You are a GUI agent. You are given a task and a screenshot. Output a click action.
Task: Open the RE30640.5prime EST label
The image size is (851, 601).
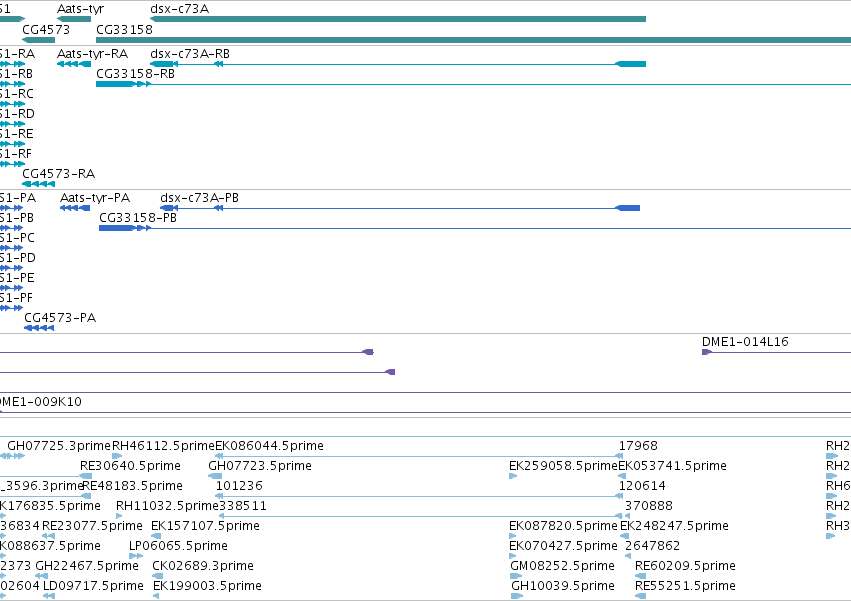pyautogui.click(x=130, y=466)
